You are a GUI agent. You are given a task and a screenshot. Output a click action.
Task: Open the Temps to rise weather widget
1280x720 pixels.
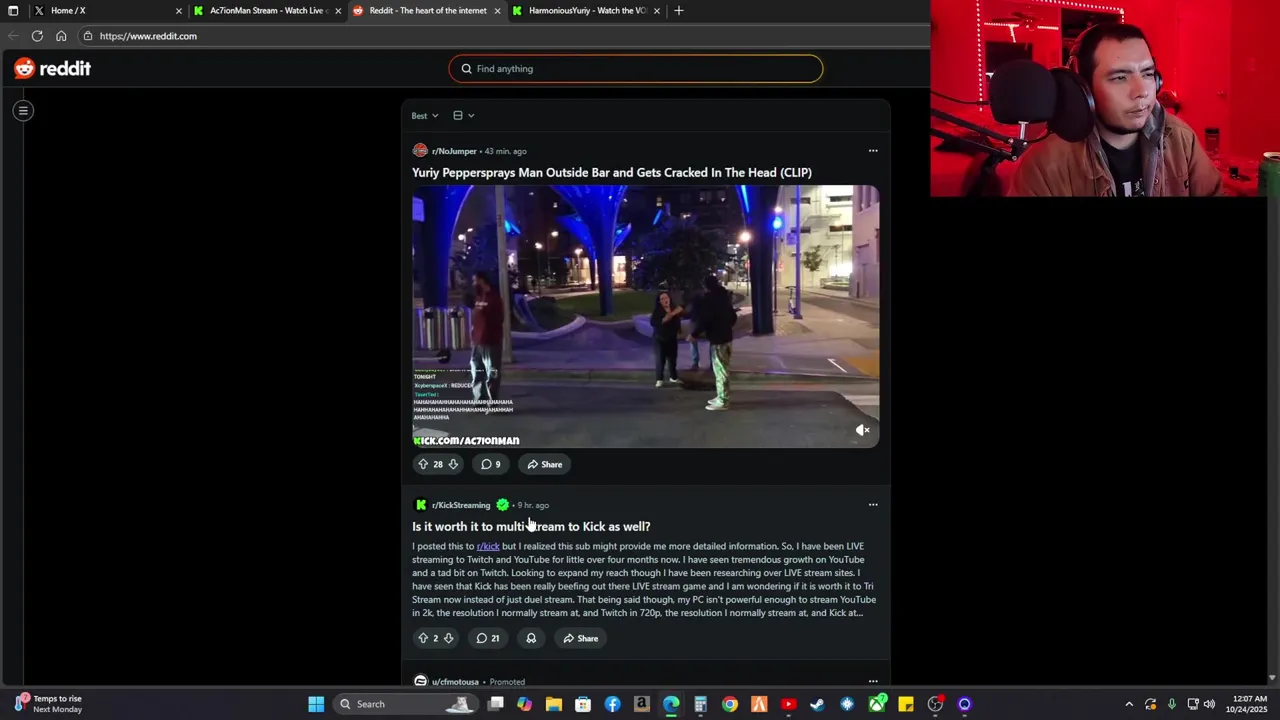click(48, 704)
